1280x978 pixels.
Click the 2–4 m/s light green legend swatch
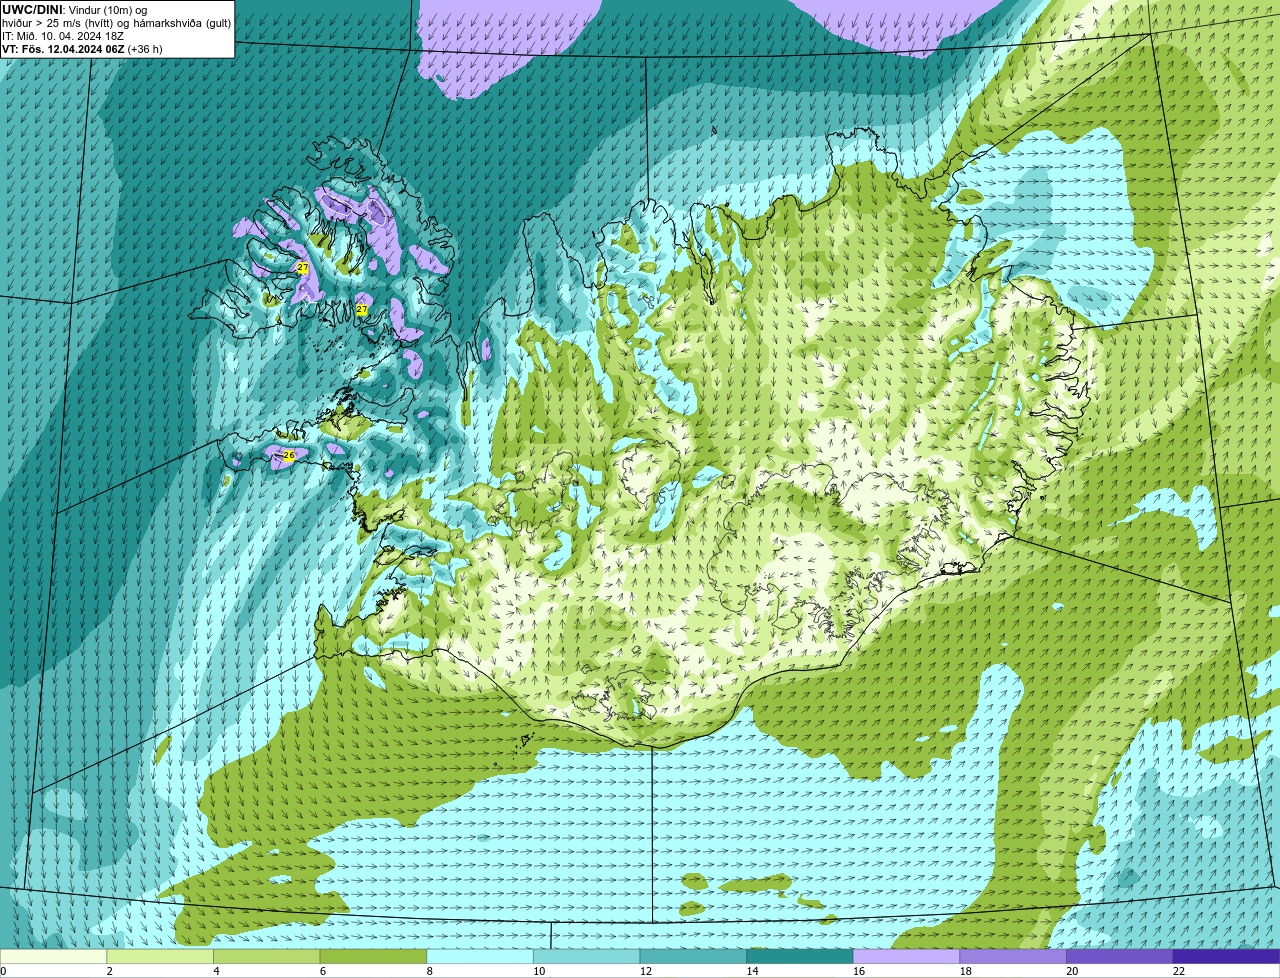point(161,956)
